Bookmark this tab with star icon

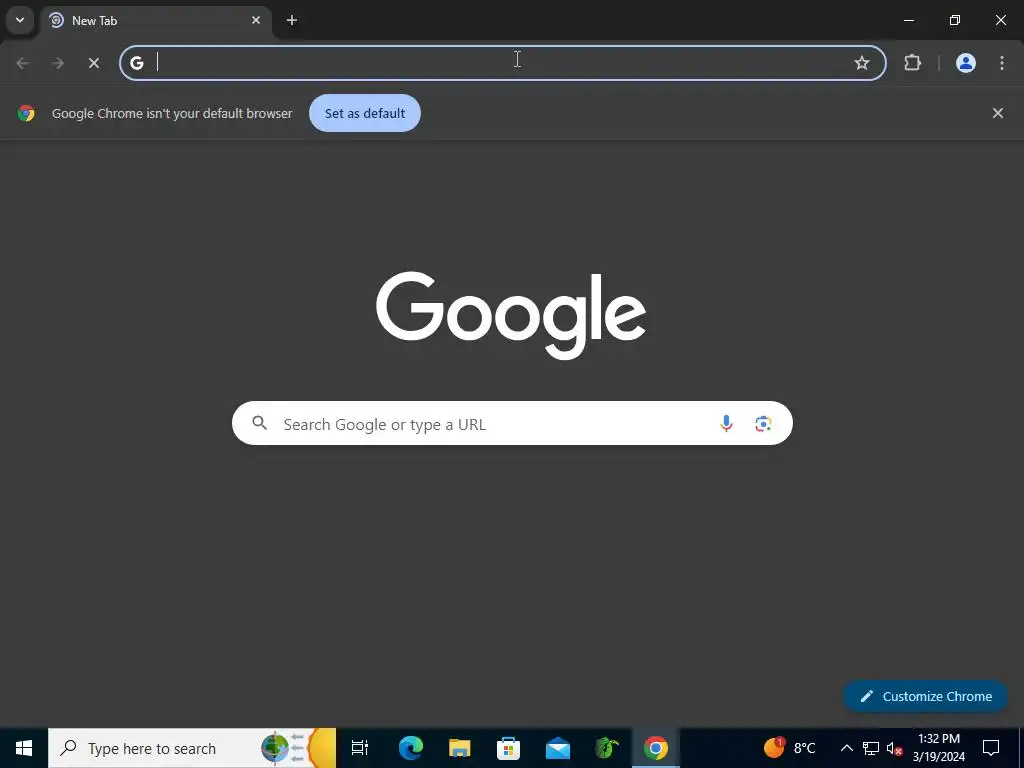(x=862, y=63)
